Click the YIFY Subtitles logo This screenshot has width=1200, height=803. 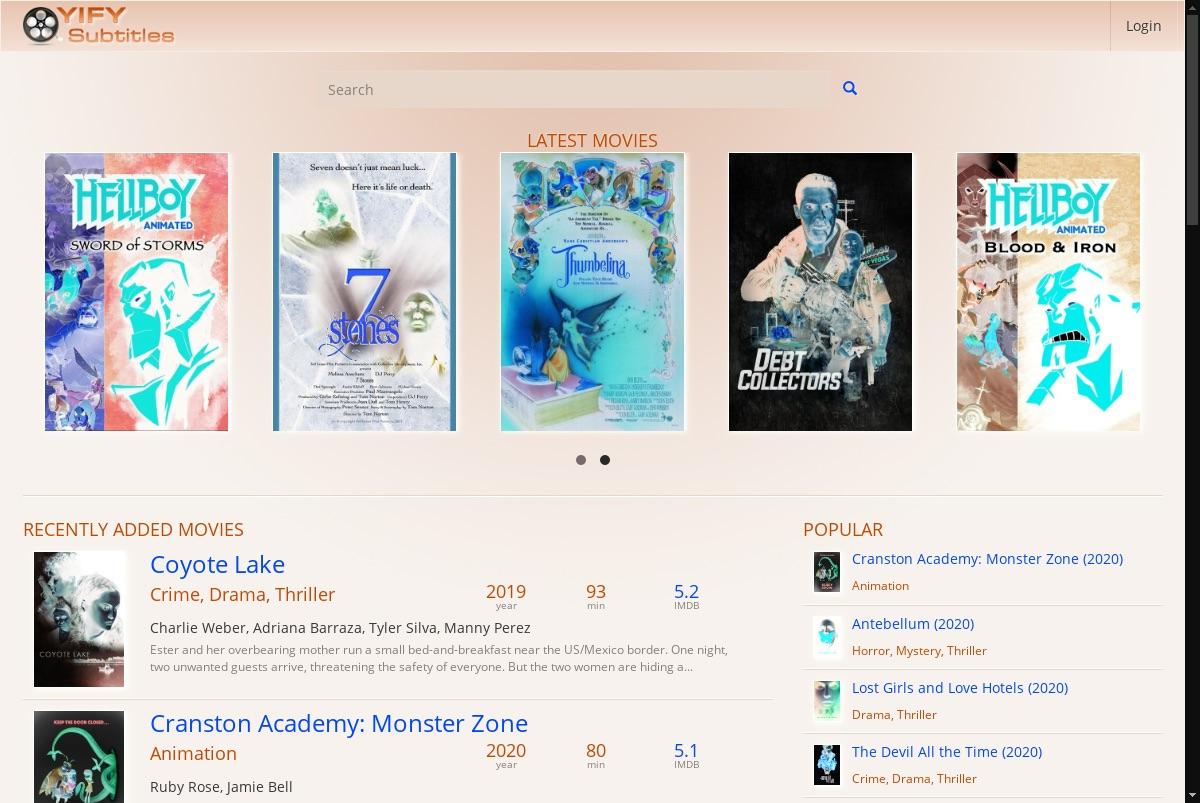(98, 26)
